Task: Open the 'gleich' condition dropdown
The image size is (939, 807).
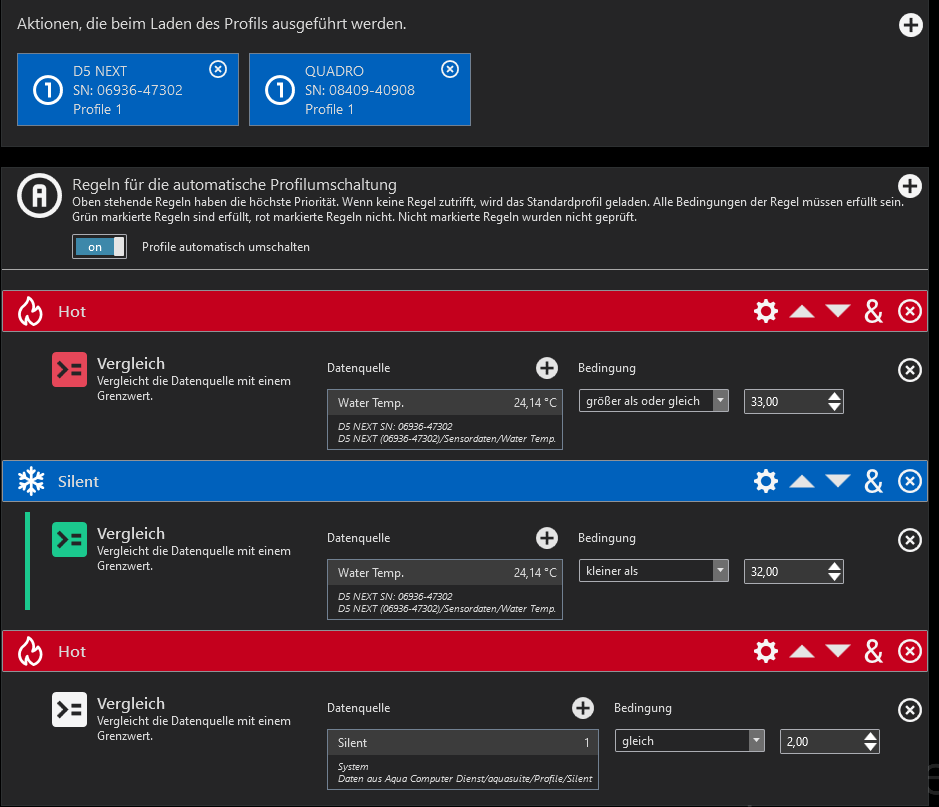Action: pyautogui.click(x=689, y=741)
